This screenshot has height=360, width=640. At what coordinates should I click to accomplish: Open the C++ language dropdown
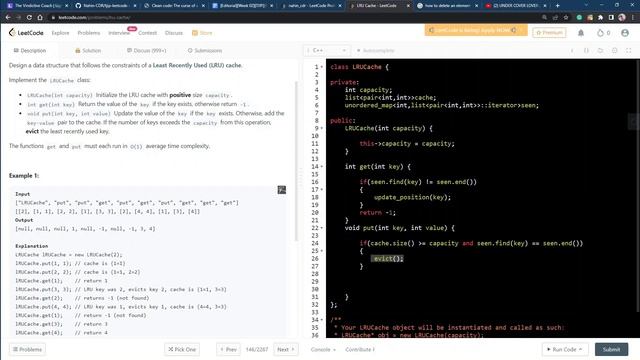327,51
